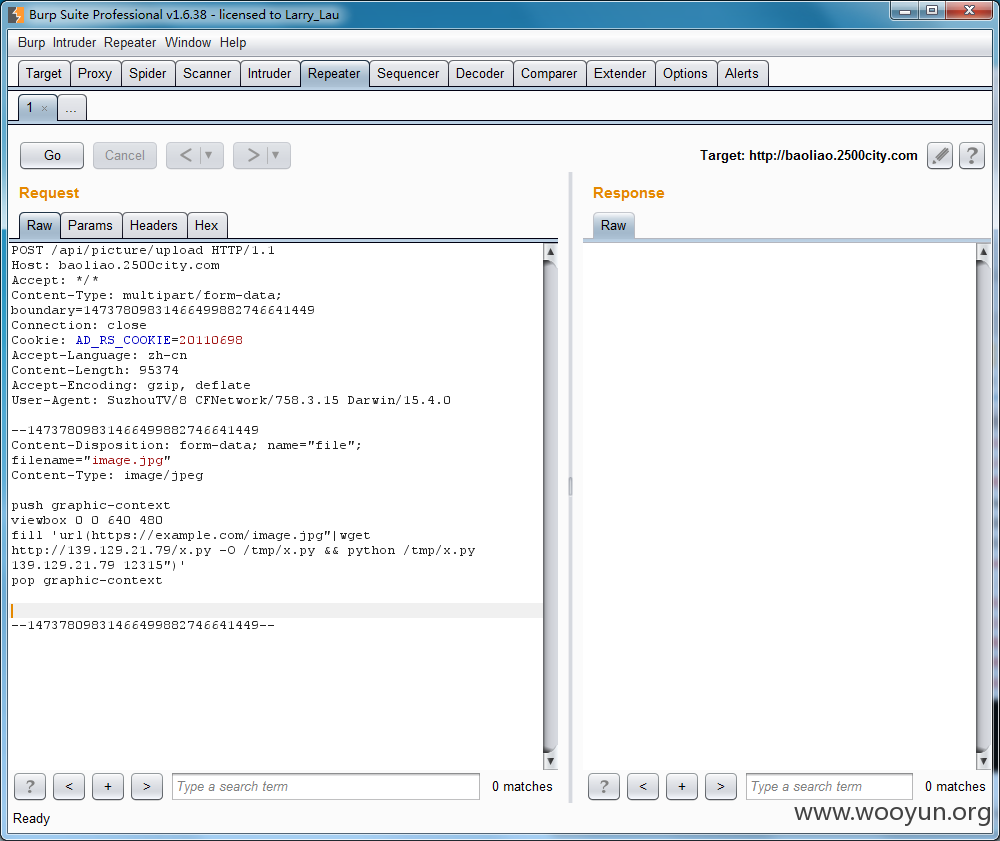
Task: Go to next match in request search
Action: tap(147, 786)
